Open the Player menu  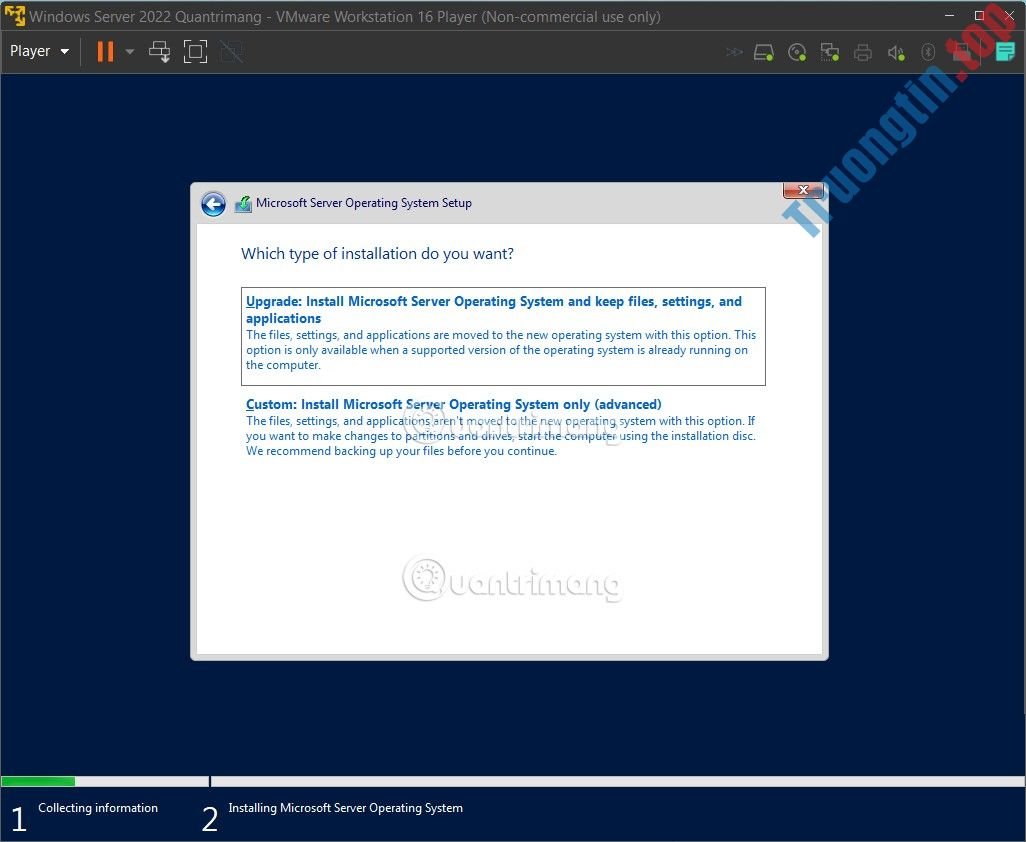click(32, 51)
